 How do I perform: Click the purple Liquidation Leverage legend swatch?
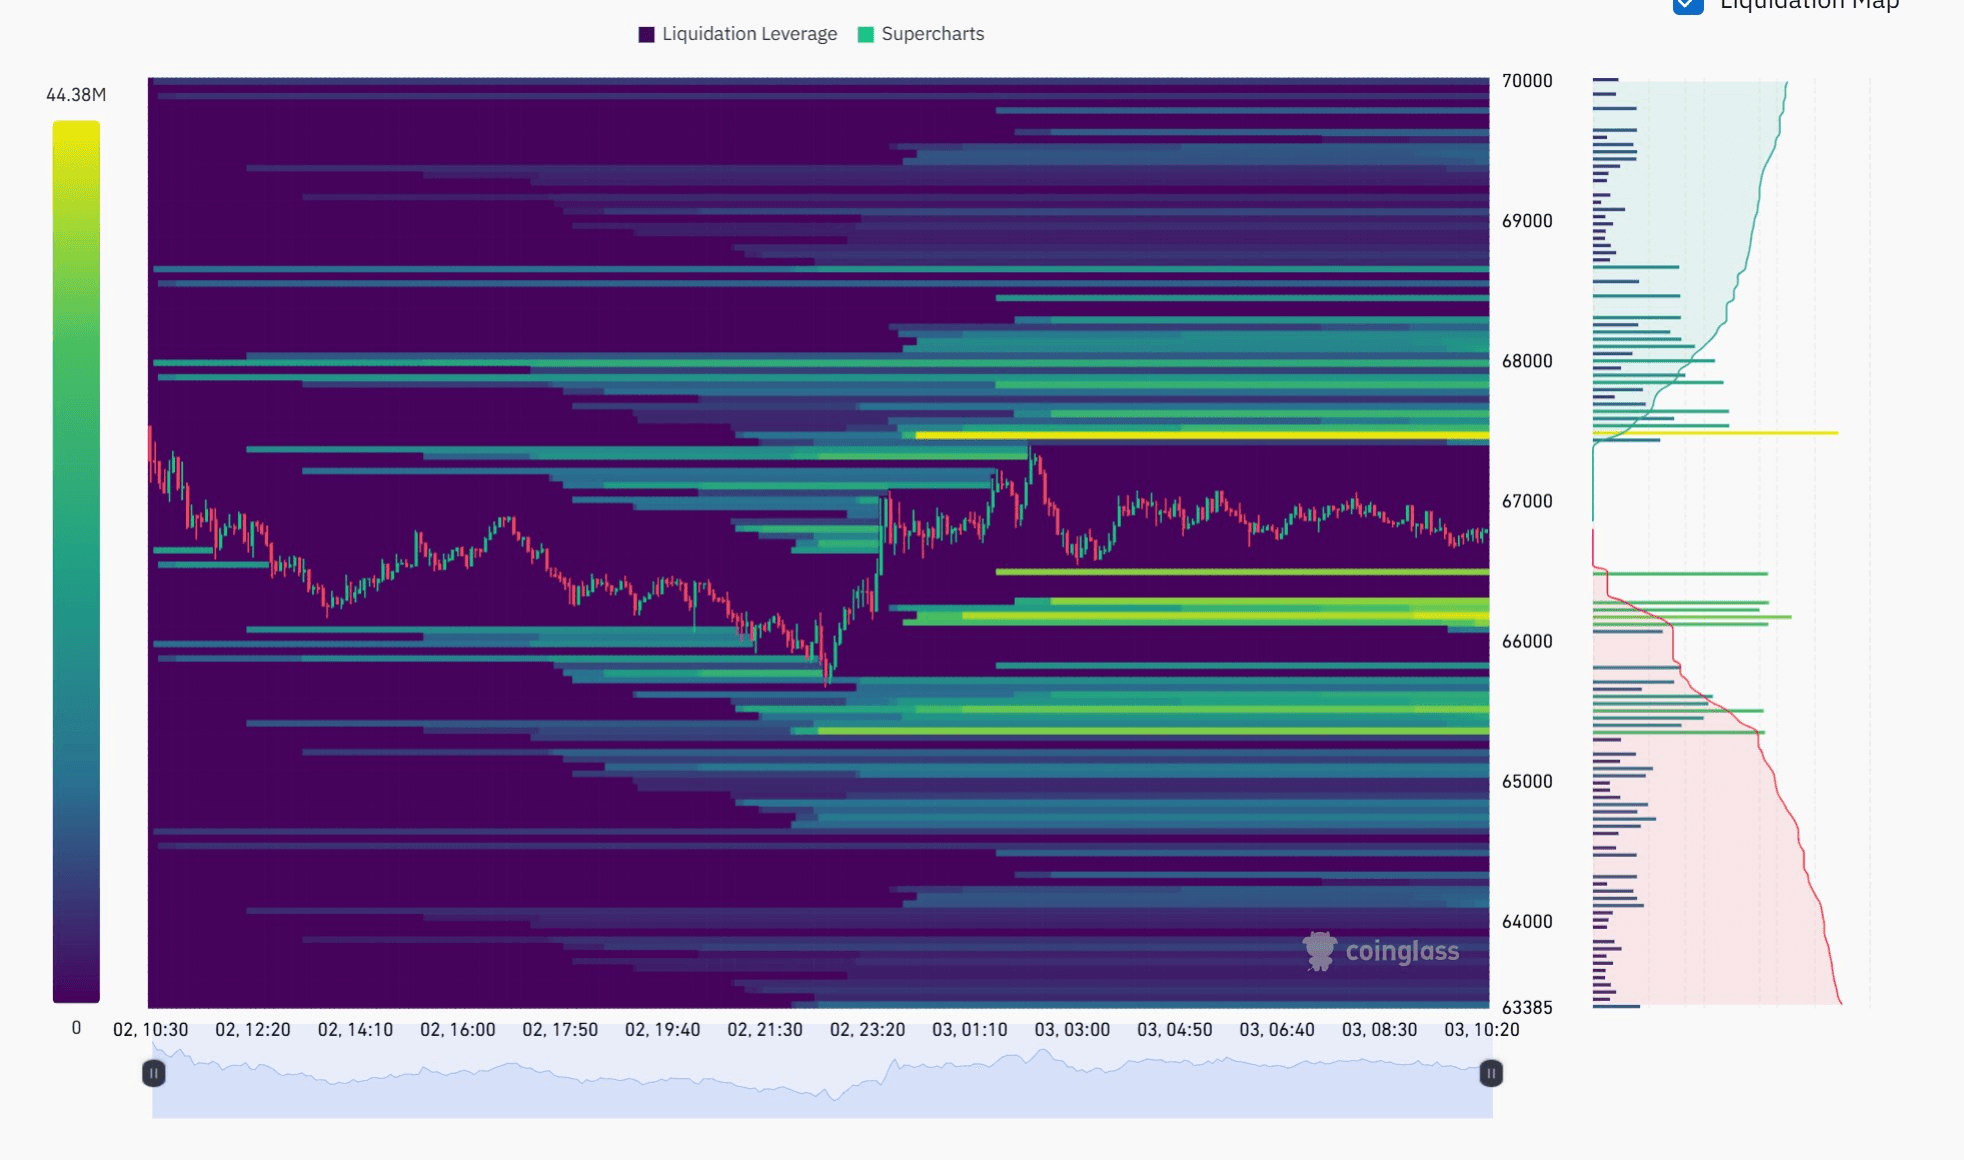click(x=646, y=34)
